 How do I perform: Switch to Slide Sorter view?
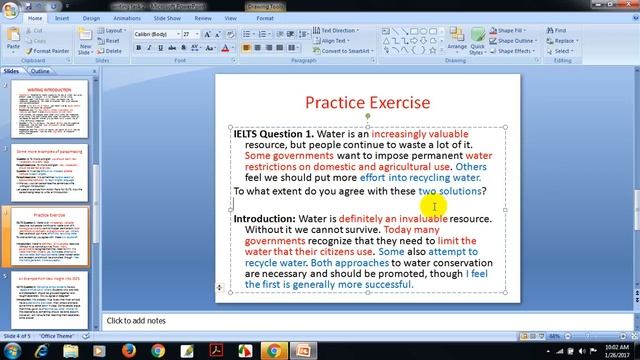pos(533,336)
